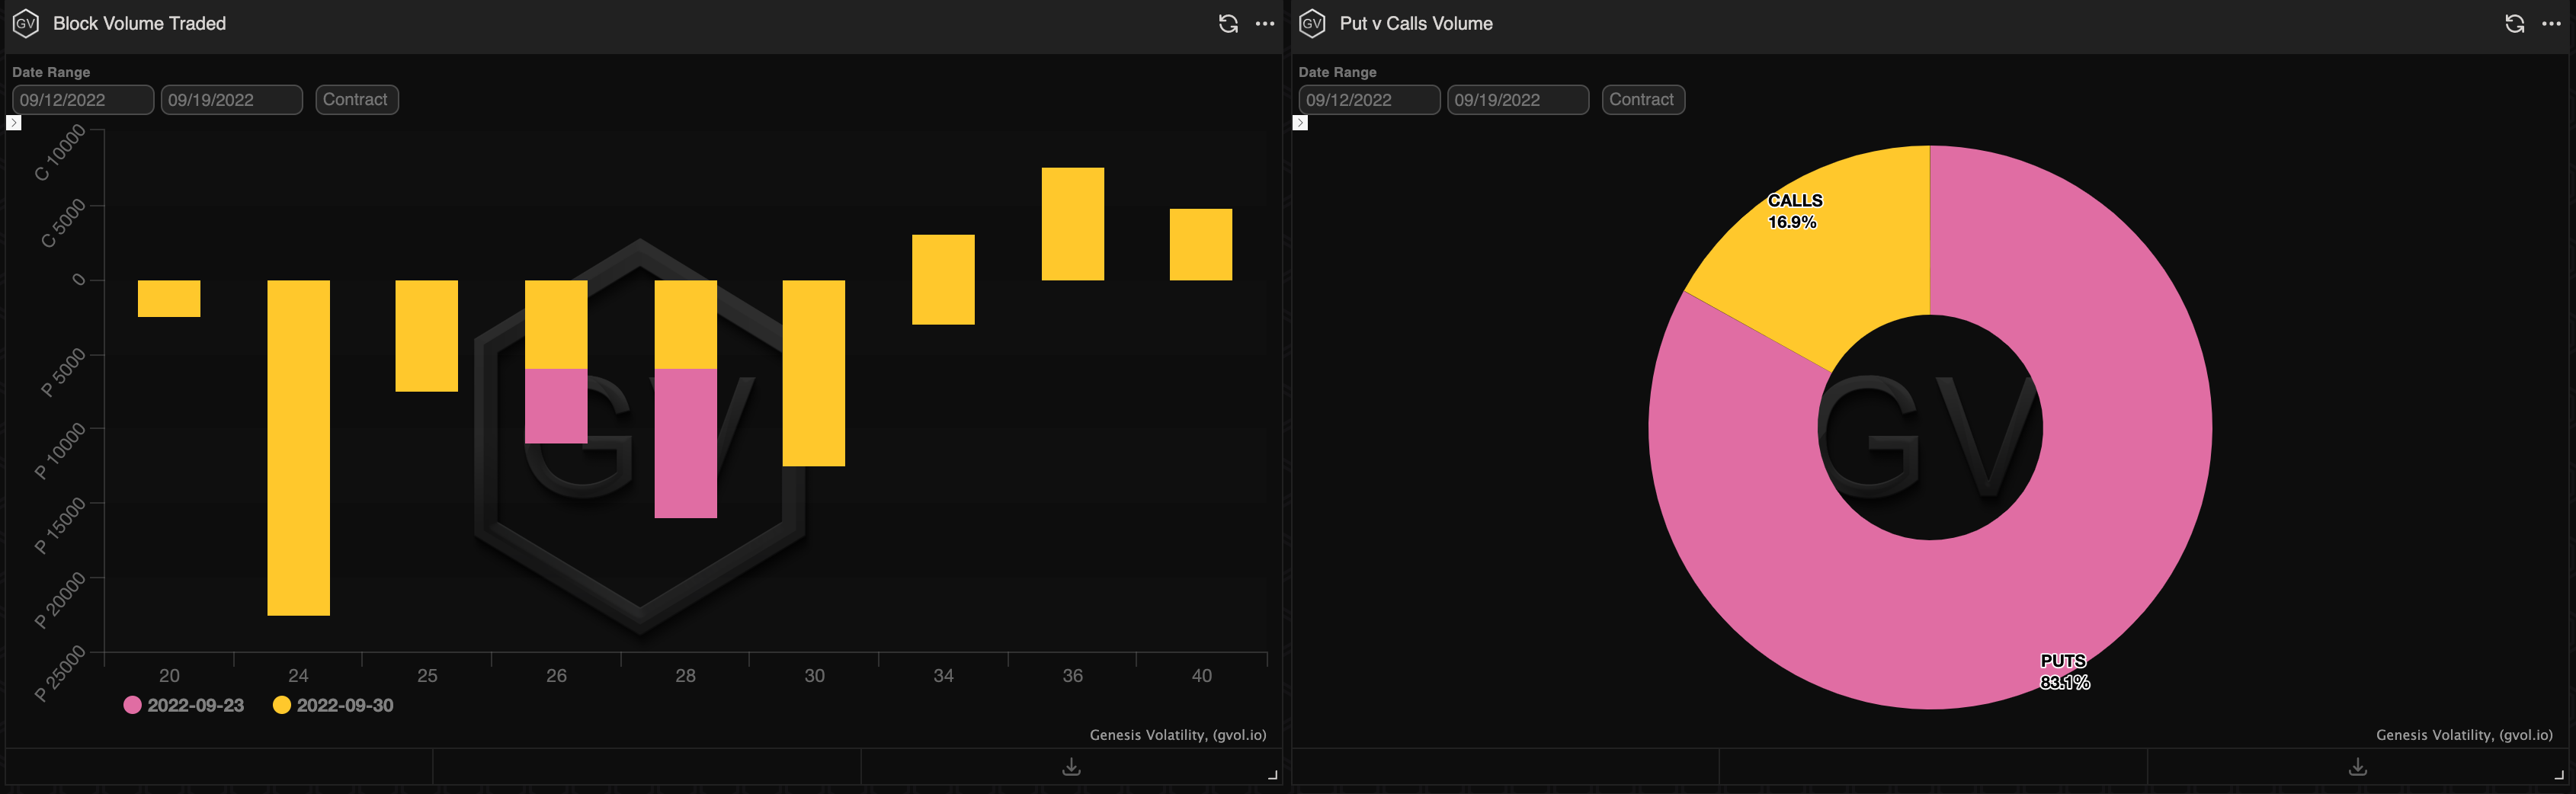Click the C 10000 axis label

pos(60,153)
